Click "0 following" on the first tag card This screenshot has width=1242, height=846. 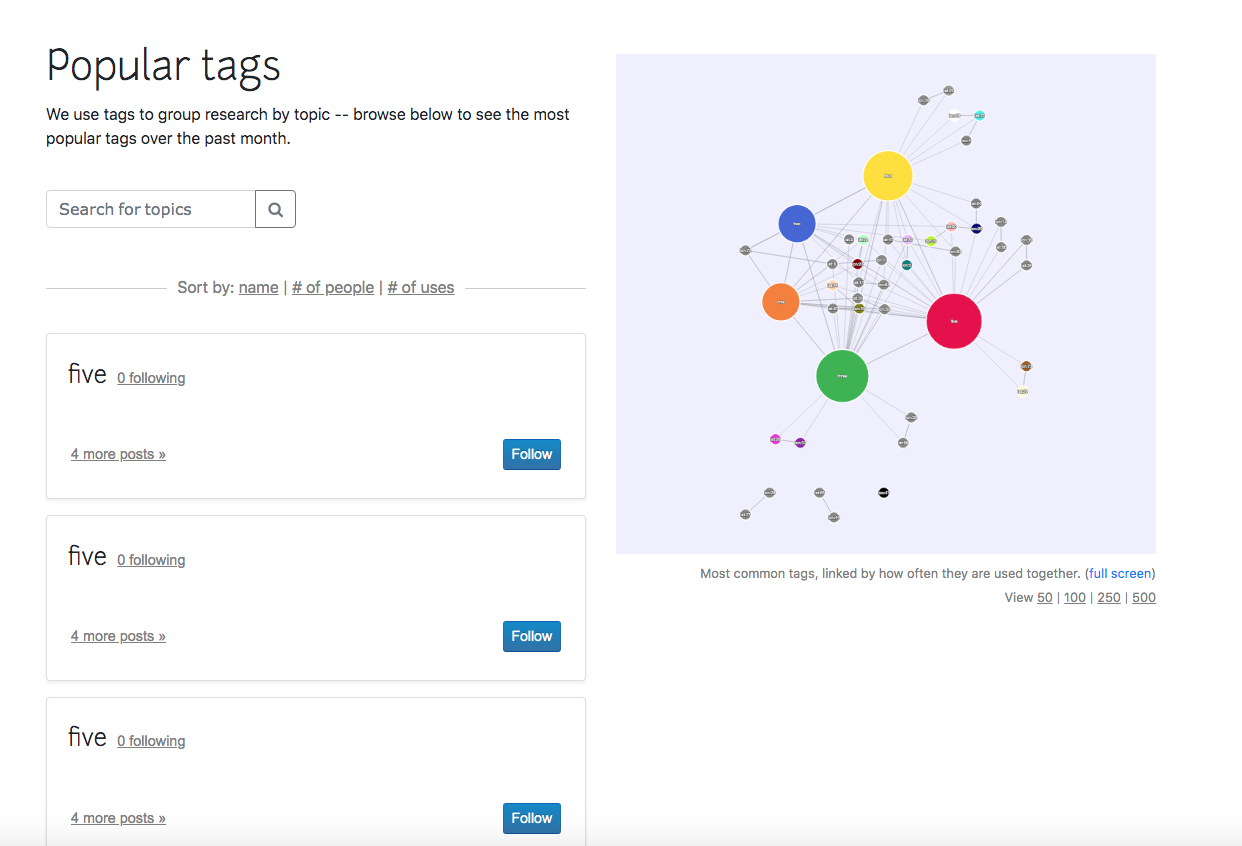tap(151, 377)
